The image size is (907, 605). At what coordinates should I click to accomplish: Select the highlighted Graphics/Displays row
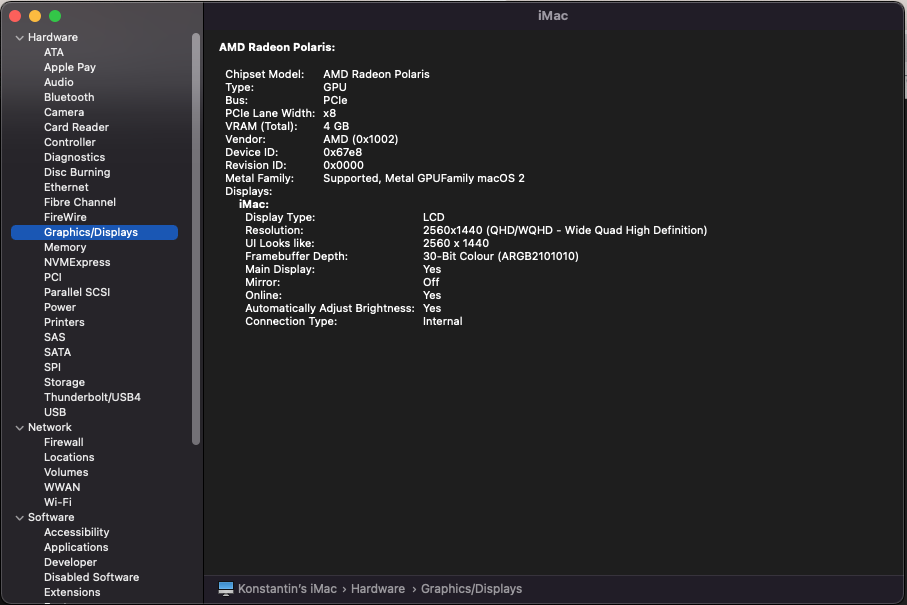(x=94, y=233)
